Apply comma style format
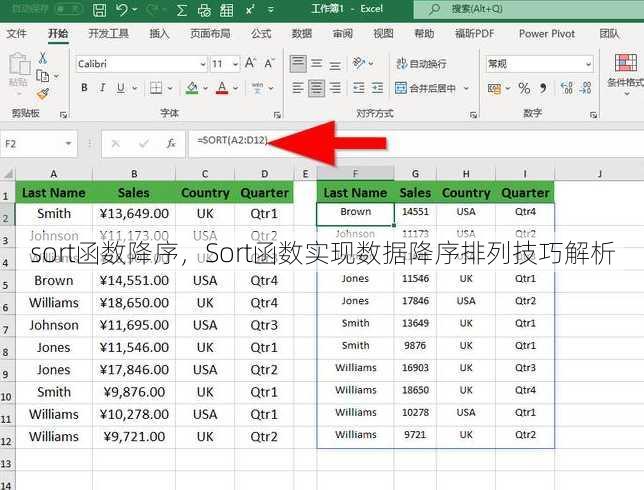The height and width of the screenshot is (490, 644). 543,88
